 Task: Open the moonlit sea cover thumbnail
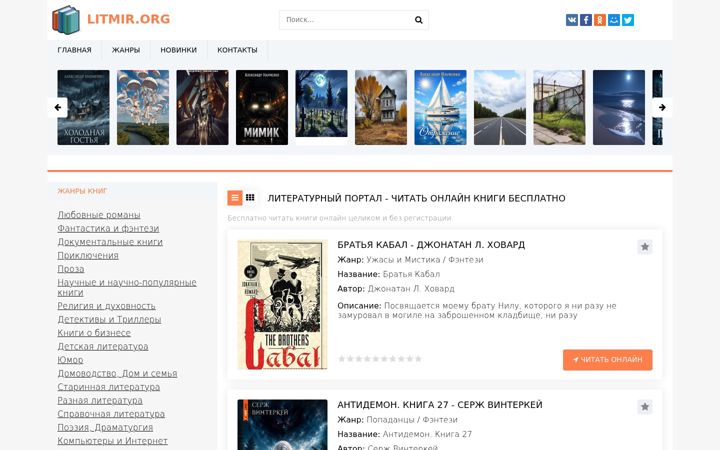pyautogui.click(x=619, y=107)
